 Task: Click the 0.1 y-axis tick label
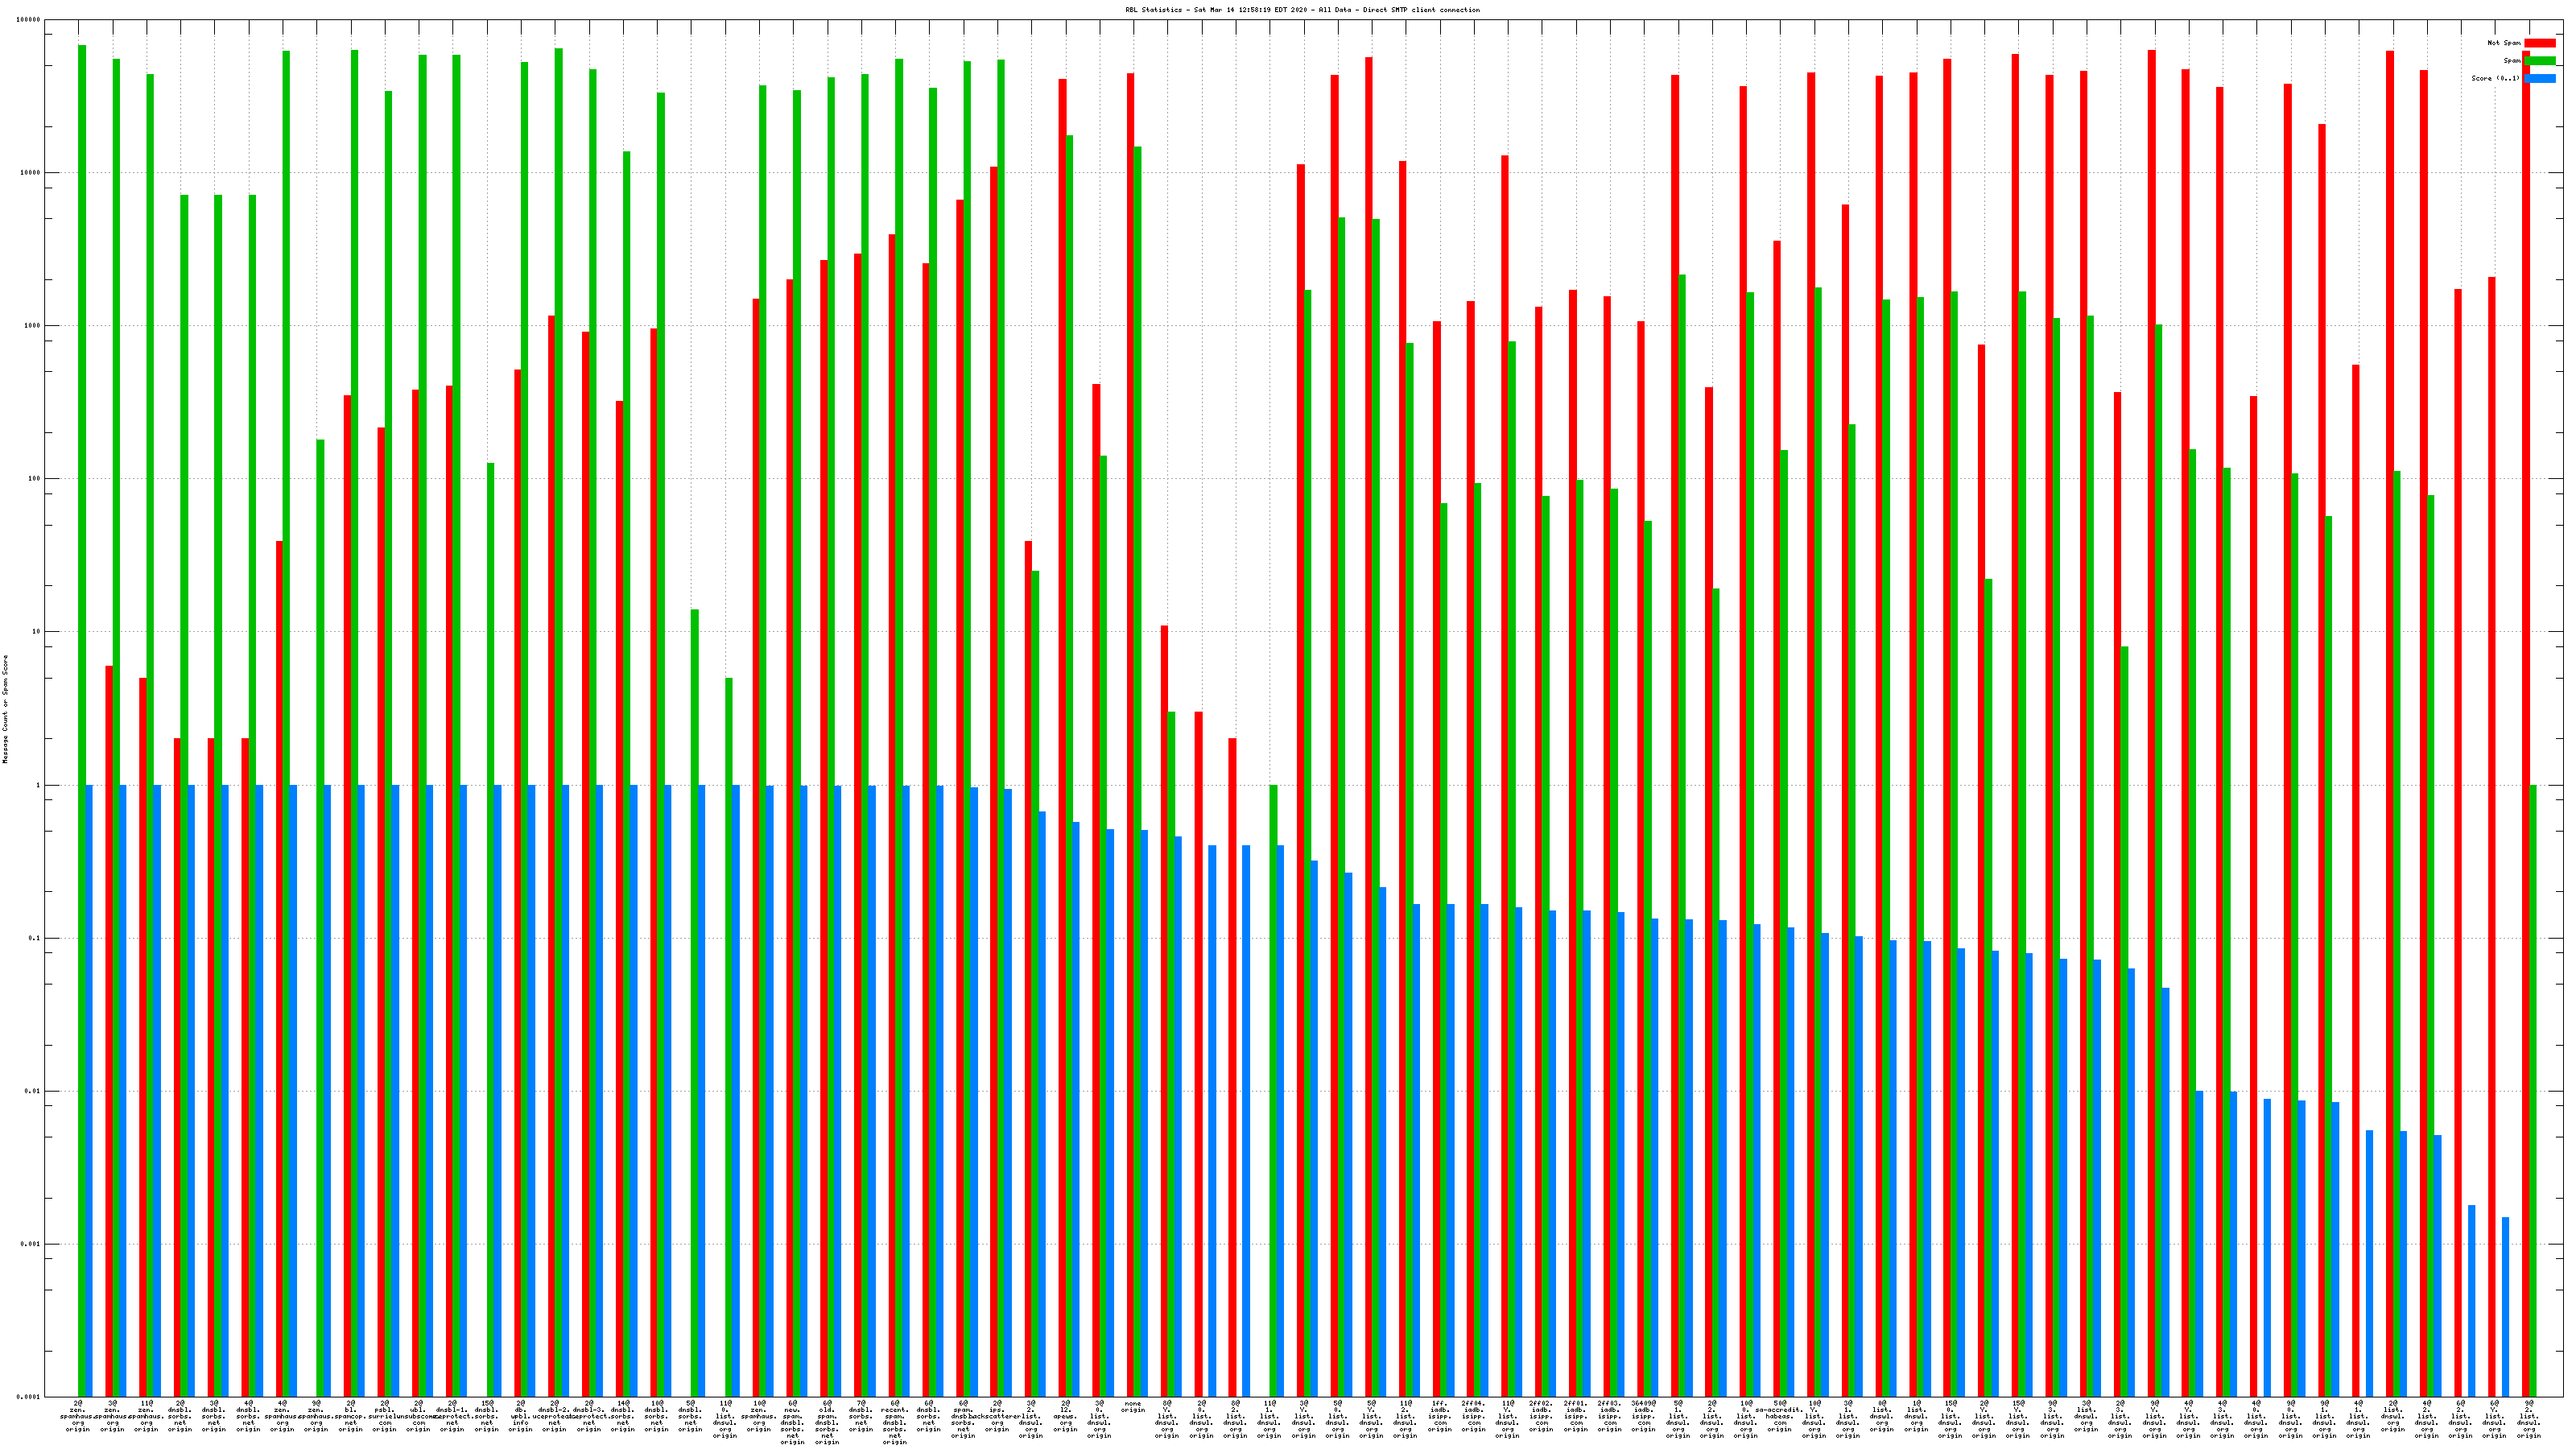35,939
